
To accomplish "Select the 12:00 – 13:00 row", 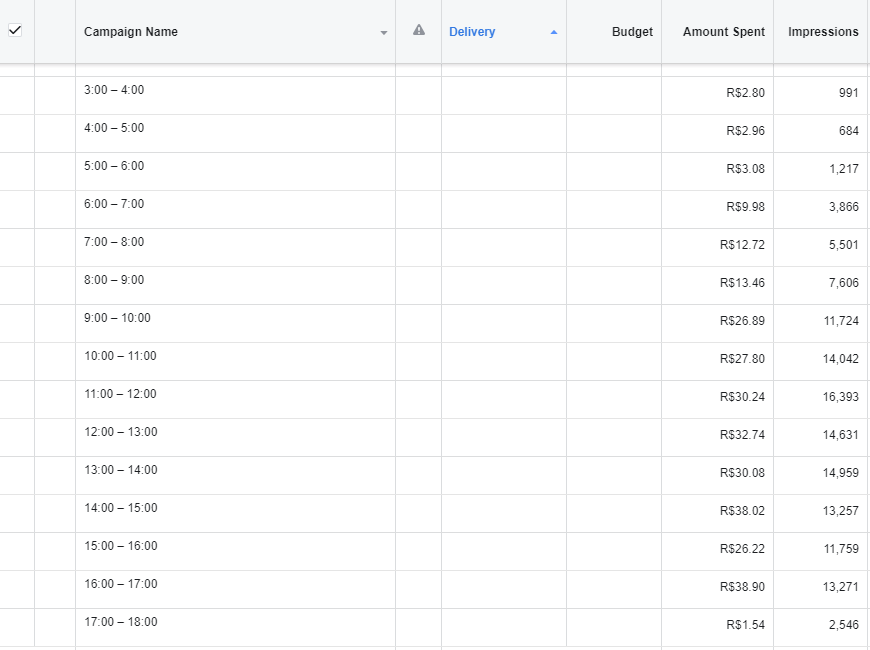I will point(120,432).
